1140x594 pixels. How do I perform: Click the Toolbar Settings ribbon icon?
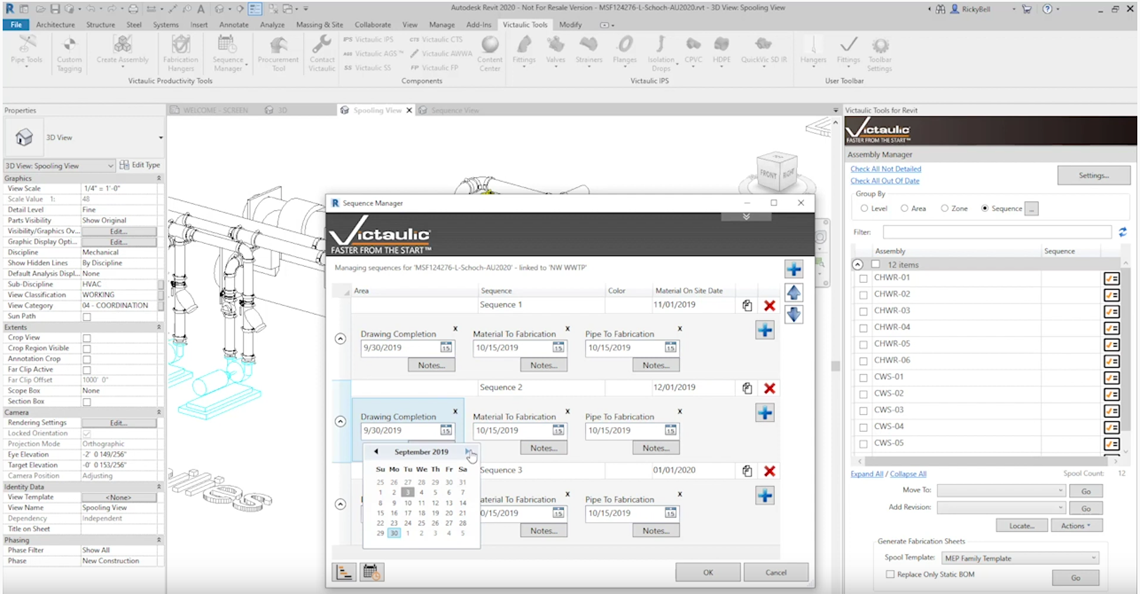coord(880,52)
